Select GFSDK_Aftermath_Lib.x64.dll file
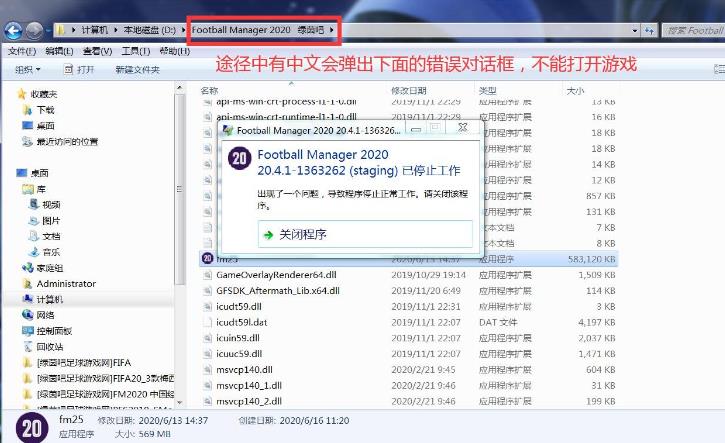The image size is (725, 443). pos(278,290)
